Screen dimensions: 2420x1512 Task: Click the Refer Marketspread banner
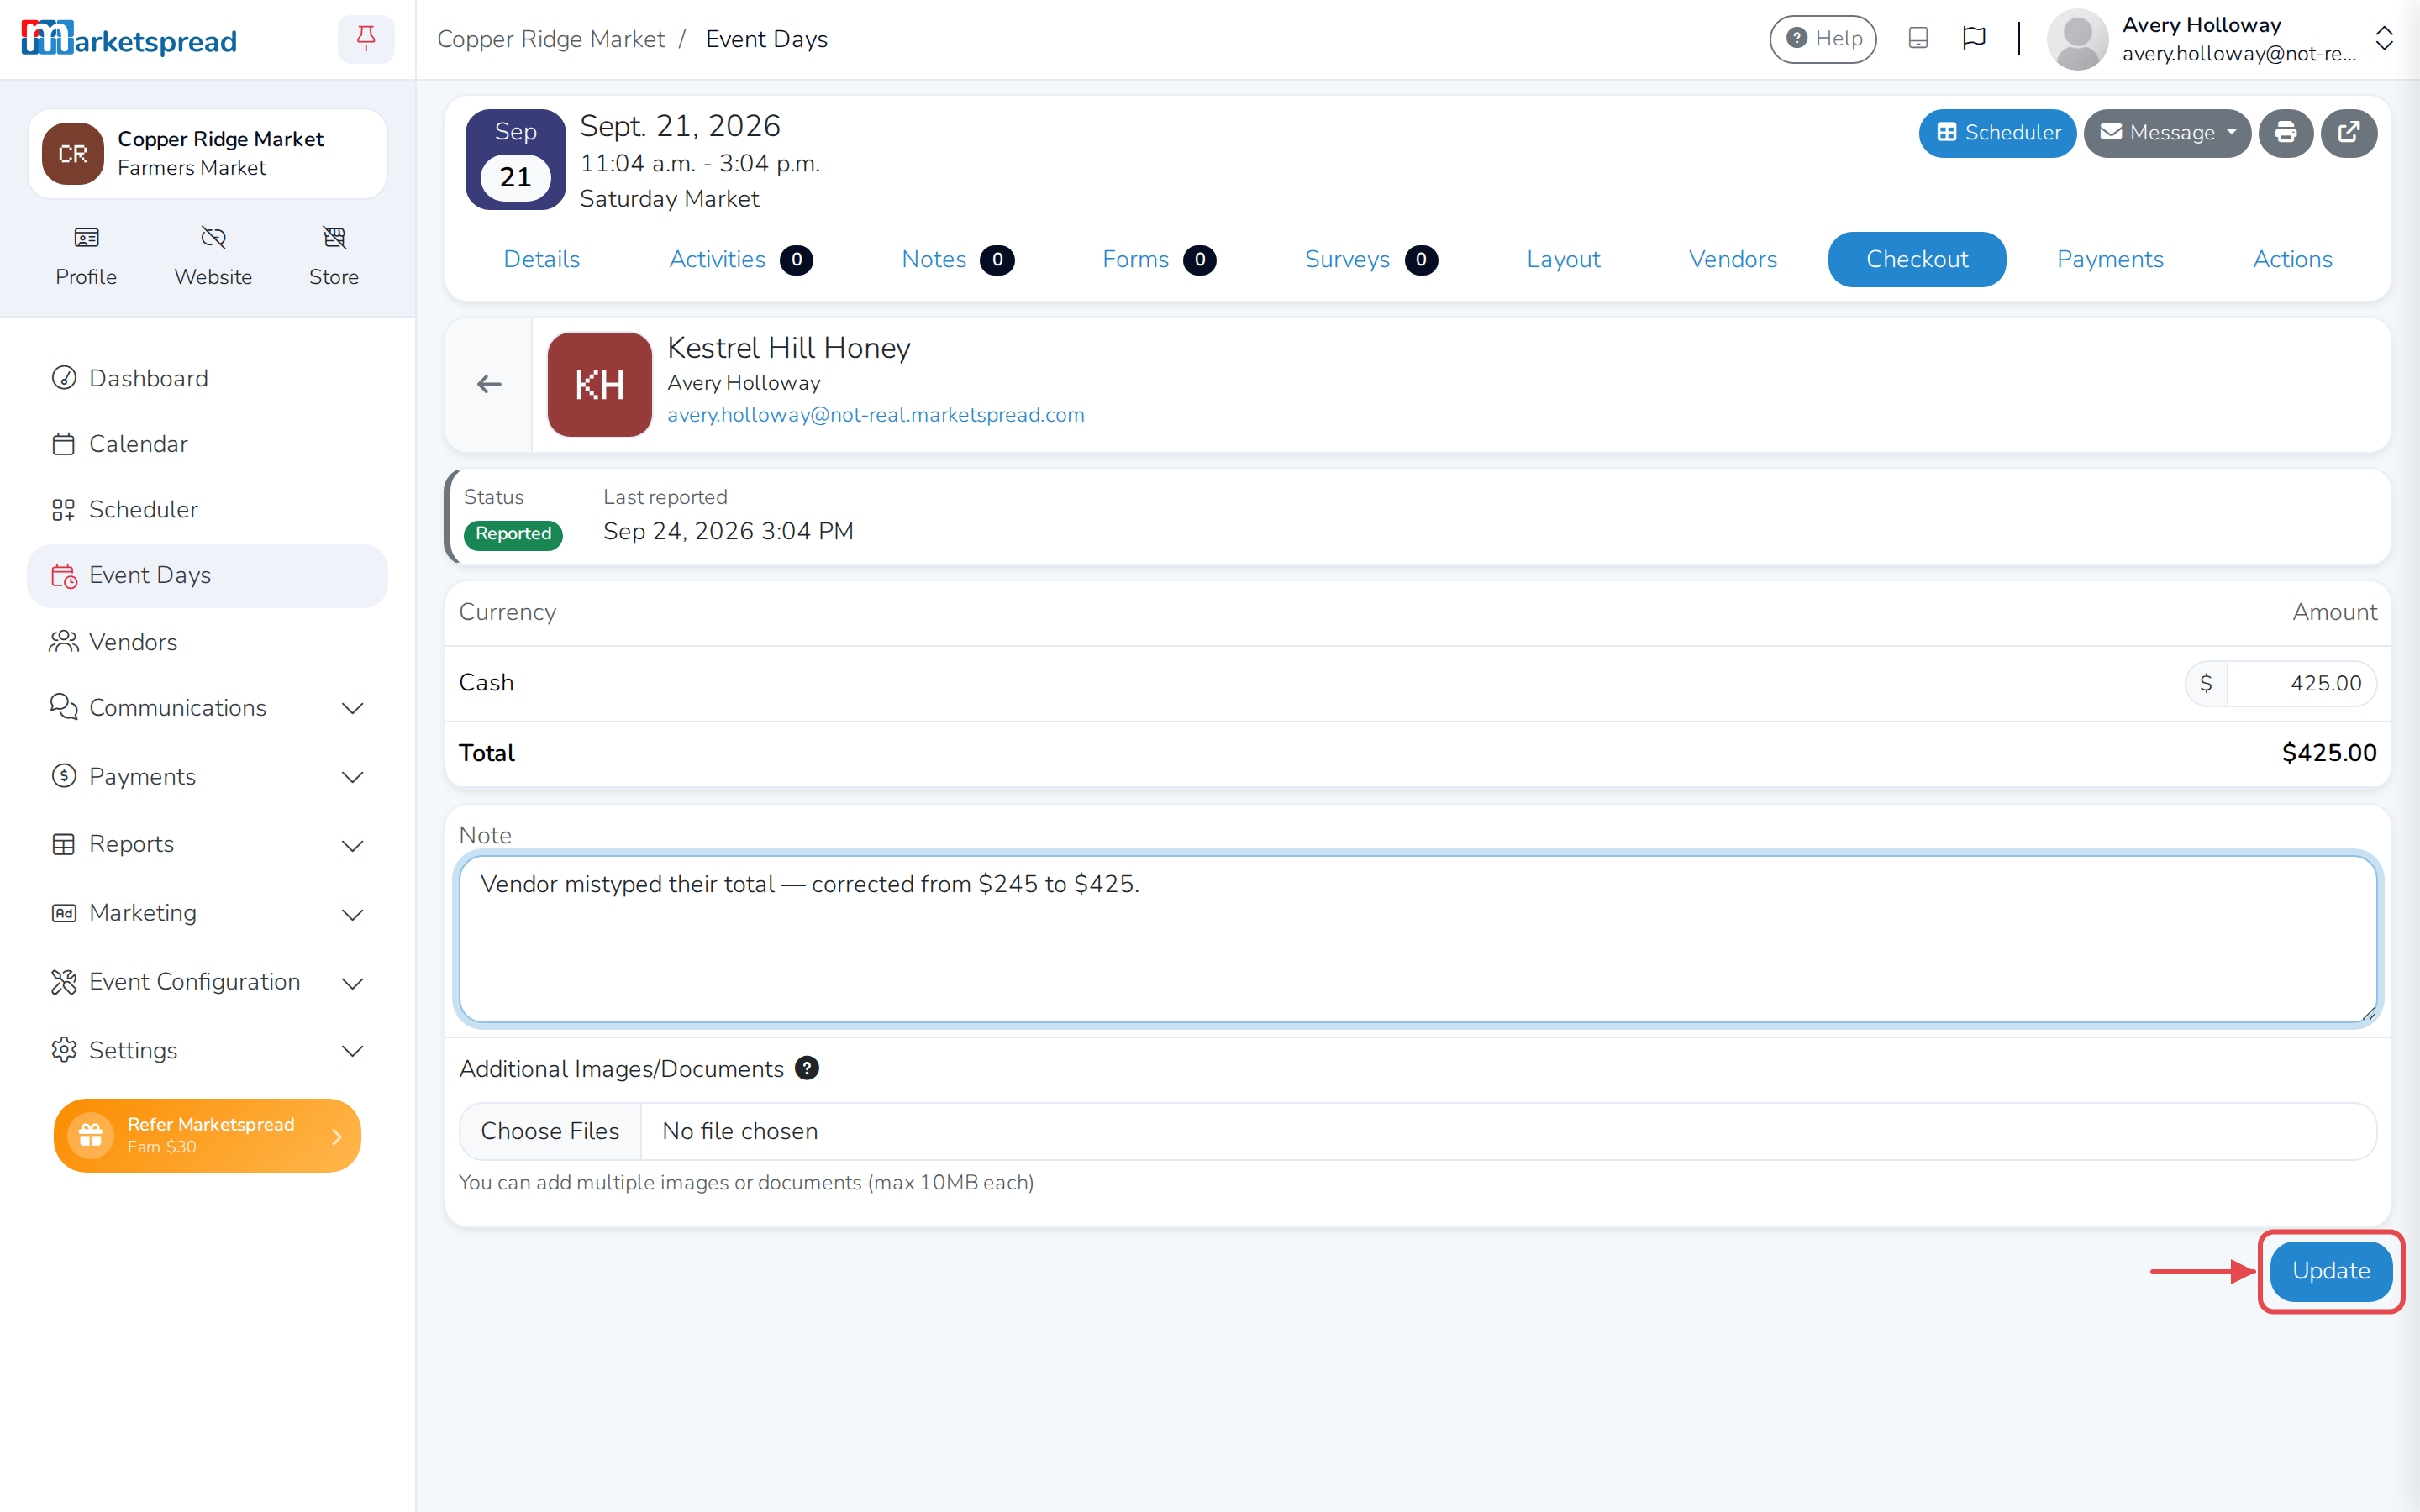[207, 1135]
